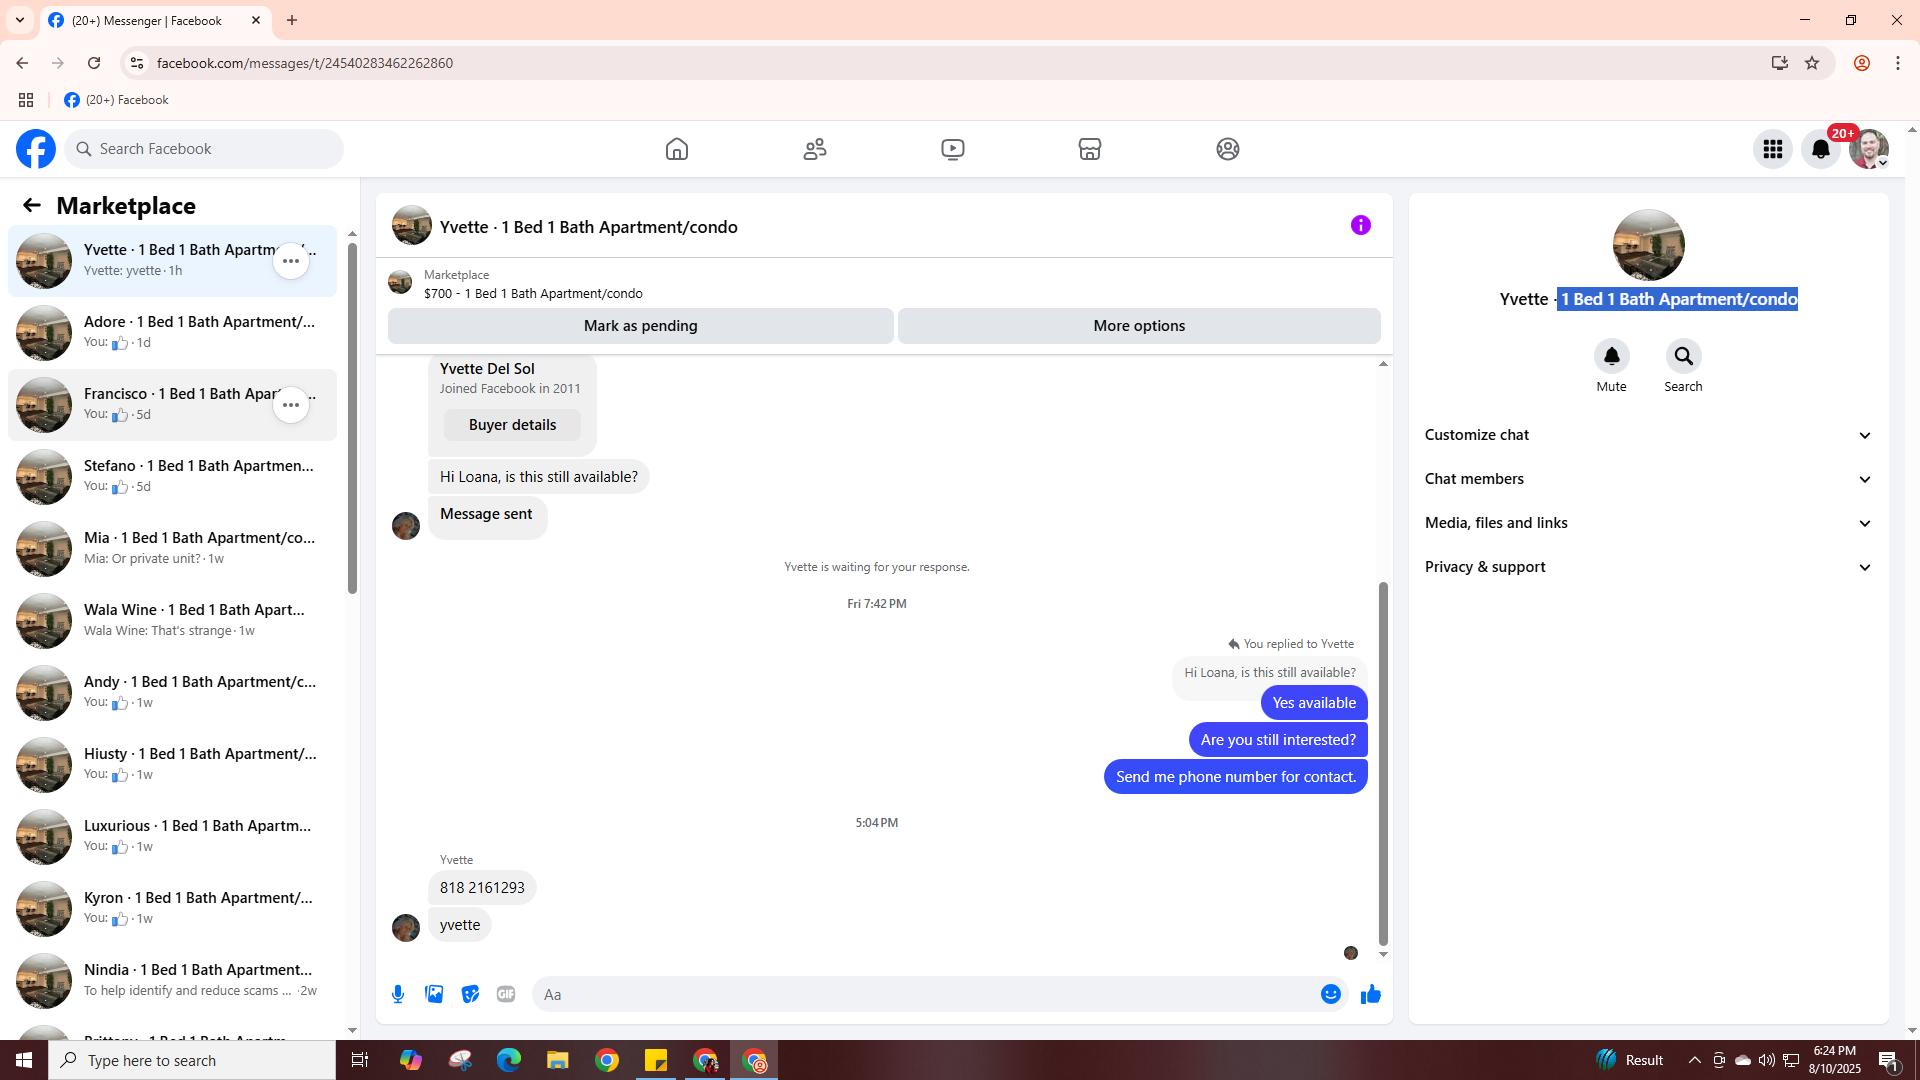The height and width of the screenshot is (1080, 1920).
Task: Open Facebook apps grid menu
Action: [1772, 149]
